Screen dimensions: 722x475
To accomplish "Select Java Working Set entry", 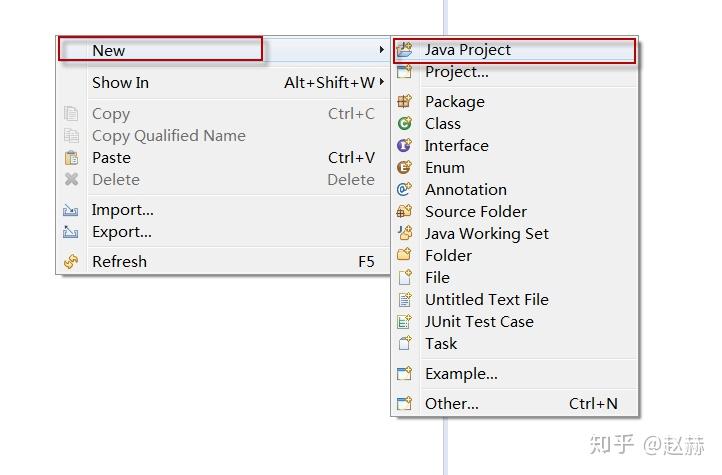I will coord(486,234).
